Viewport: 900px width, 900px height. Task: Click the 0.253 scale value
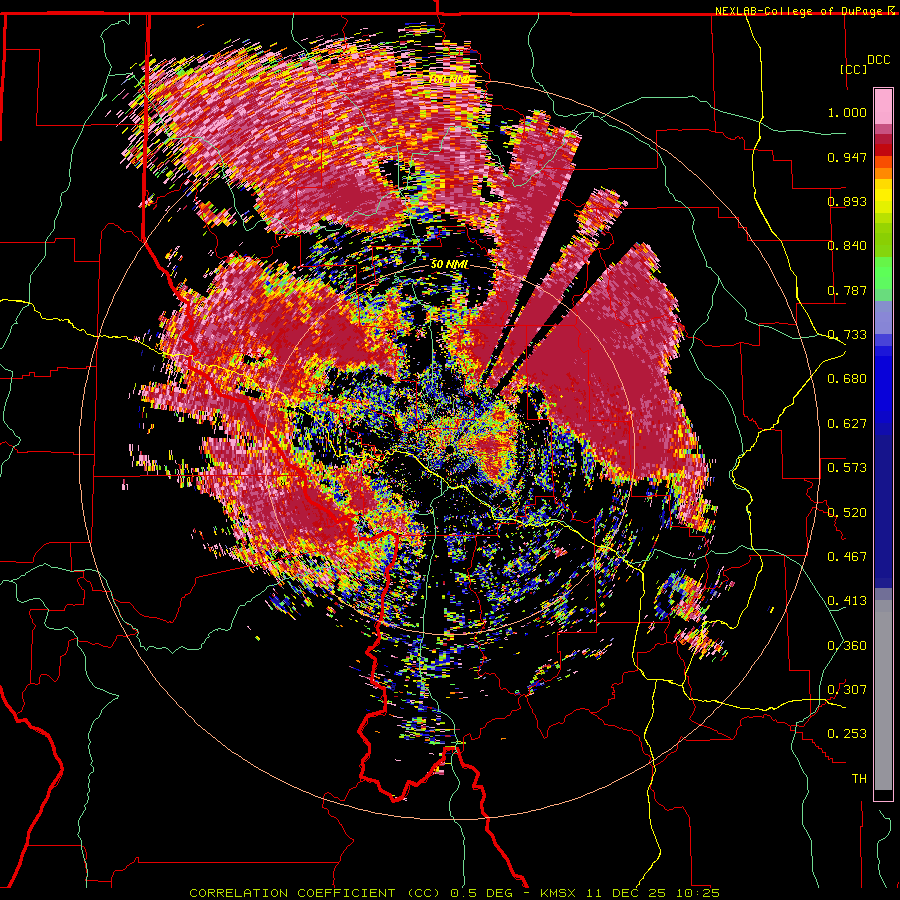coord(847,734)
